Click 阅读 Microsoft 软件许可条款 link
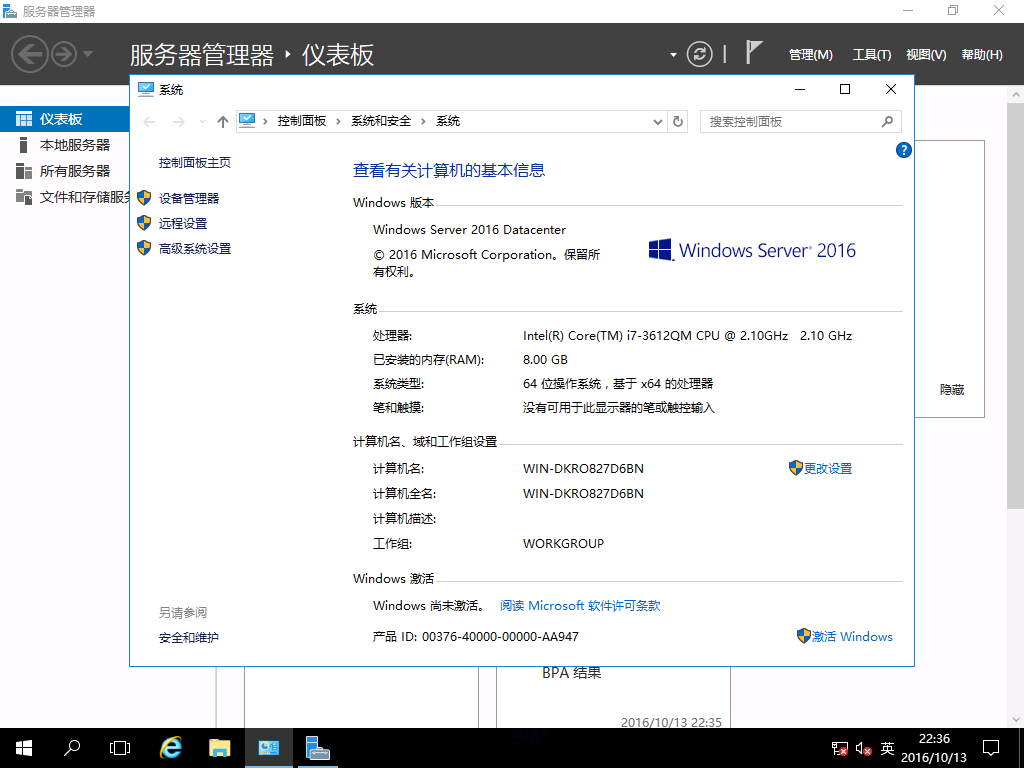The image size is (1024, 768). point(580,605)
